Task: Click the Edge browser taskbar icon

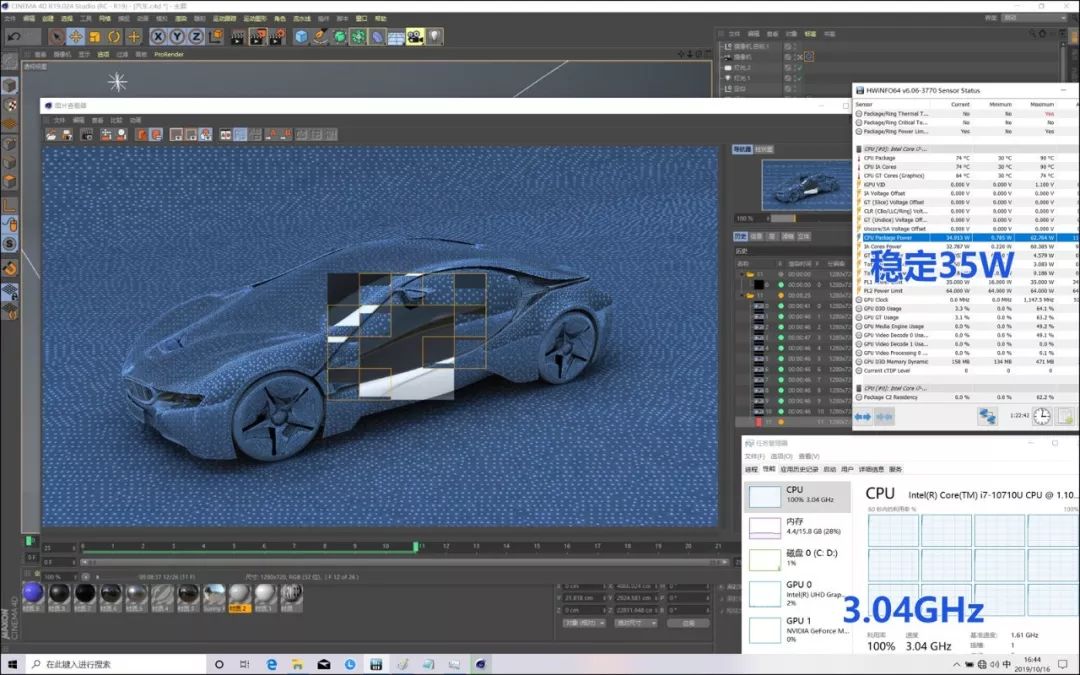Action: pyautogui.click(x=272, y=664)
